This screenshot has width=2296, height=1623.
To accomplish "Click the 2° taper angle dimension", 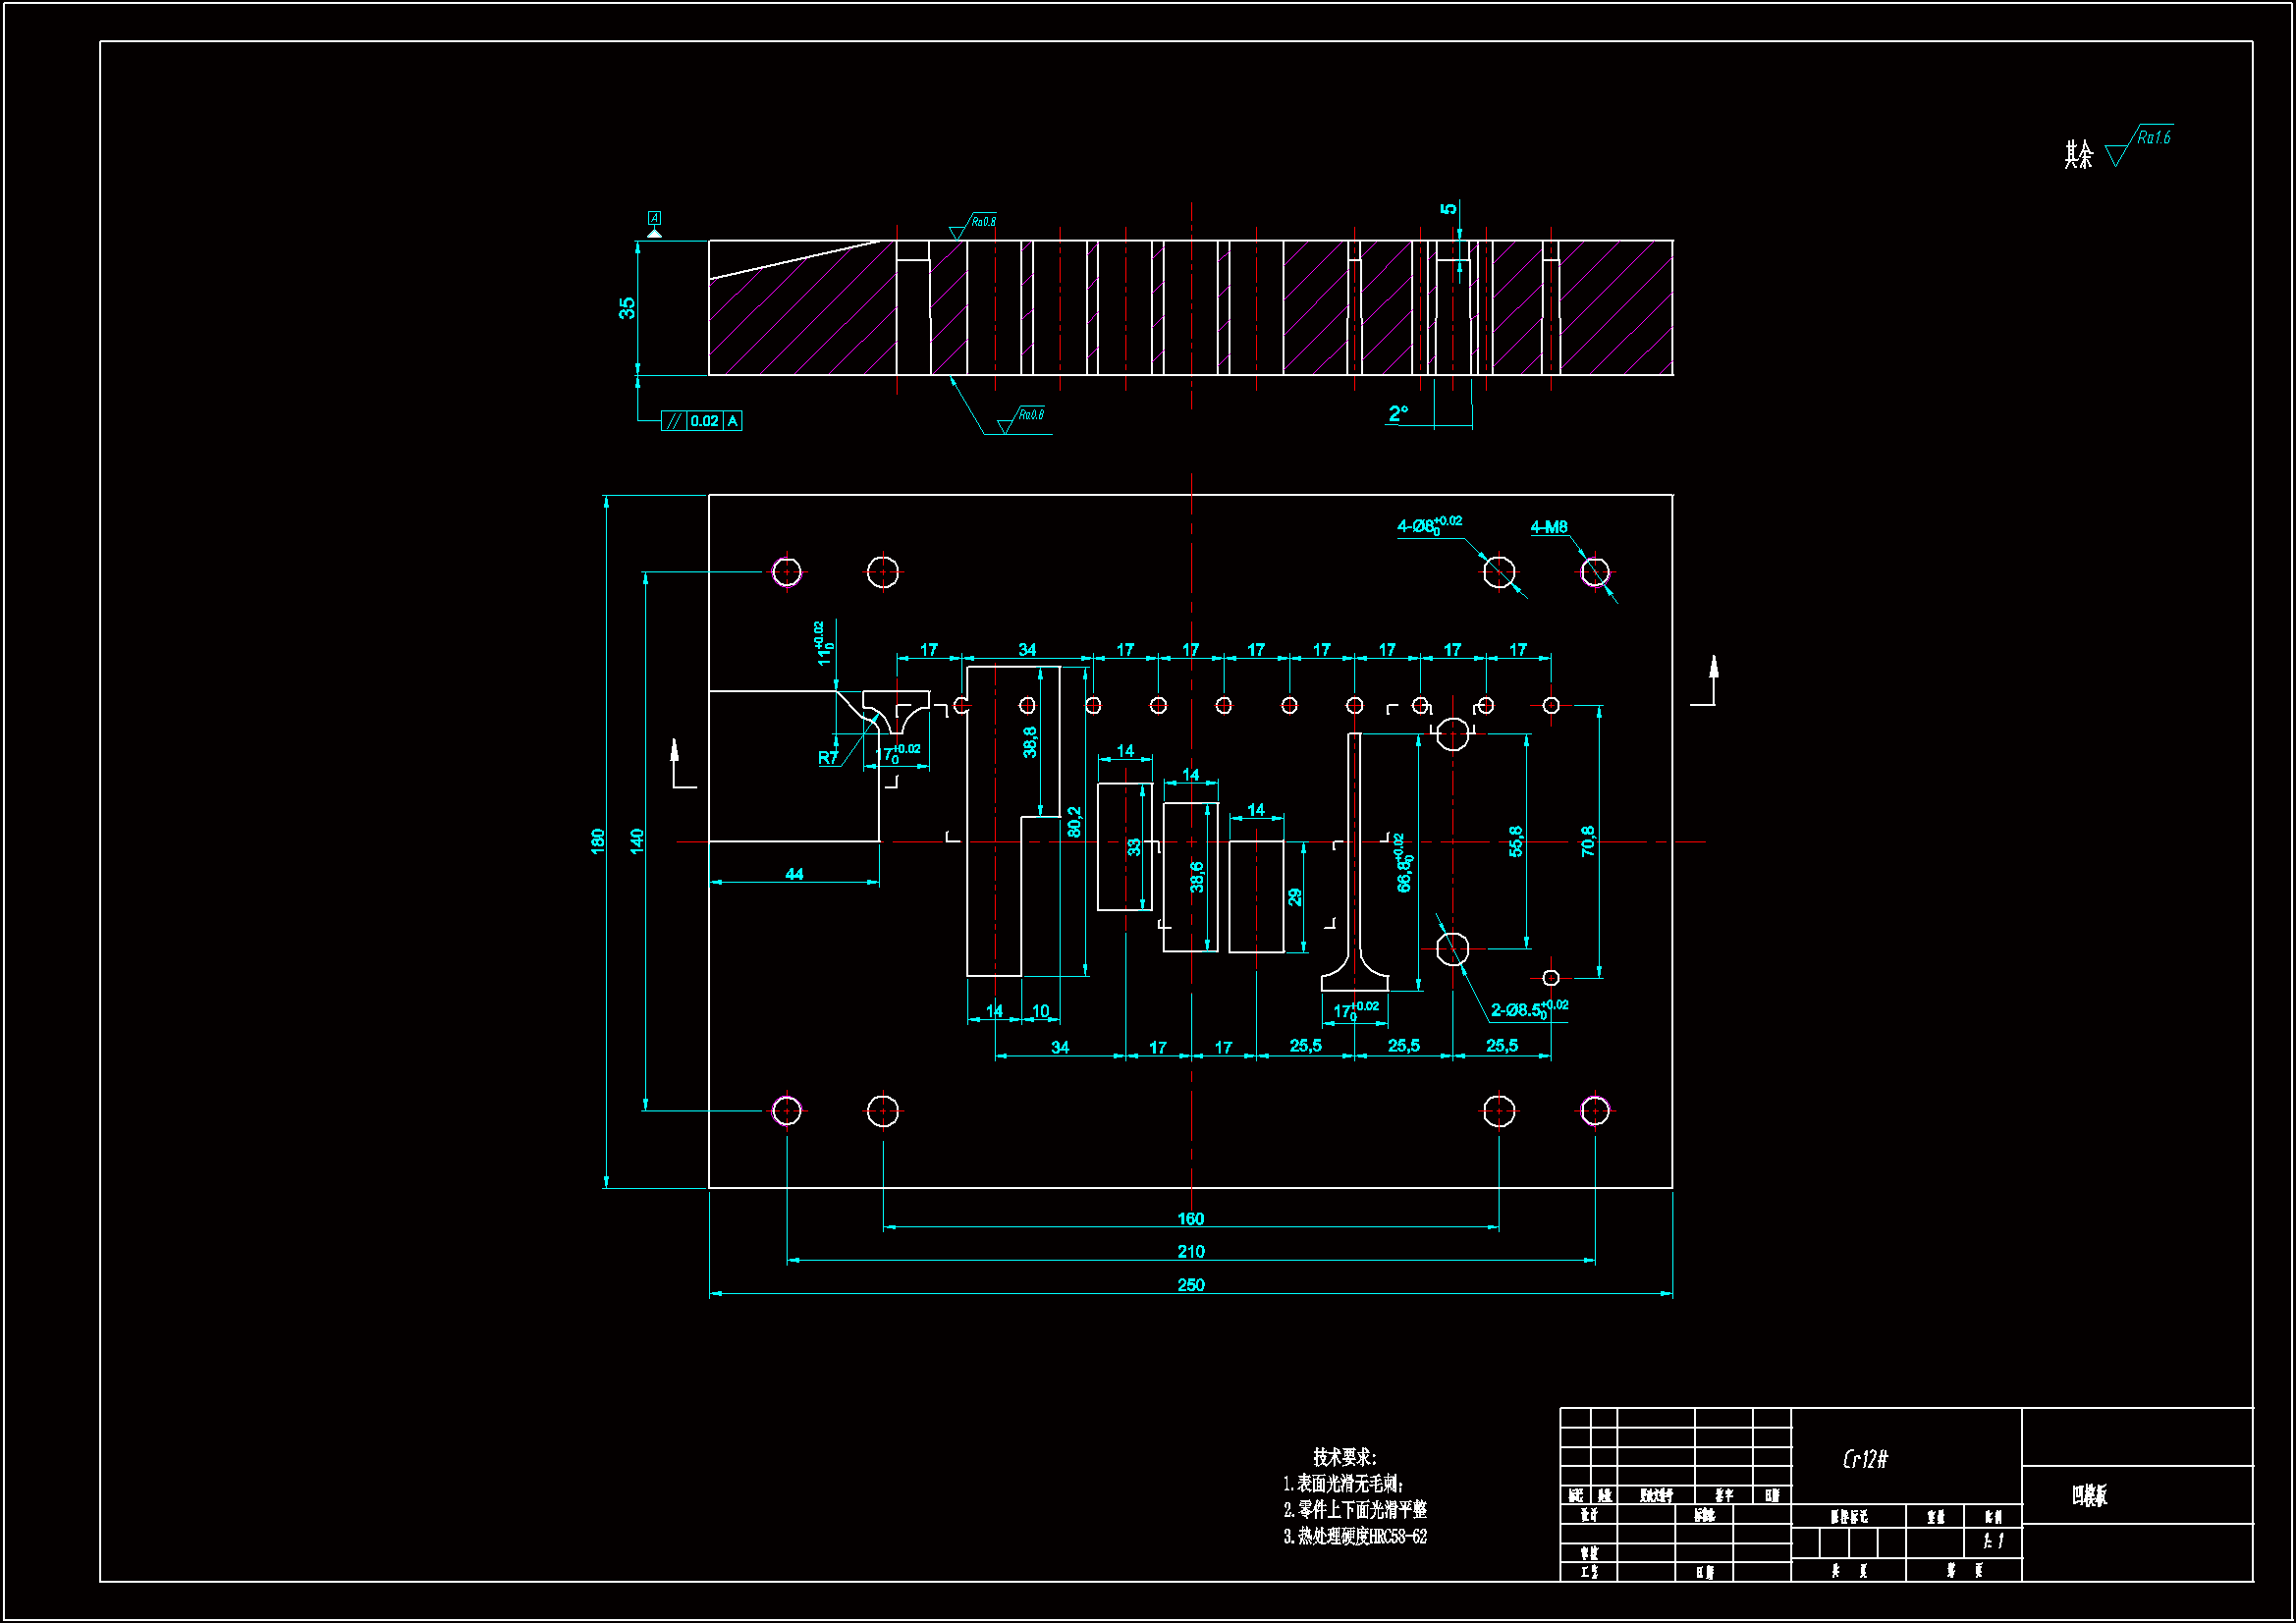I will point(1398,413).
